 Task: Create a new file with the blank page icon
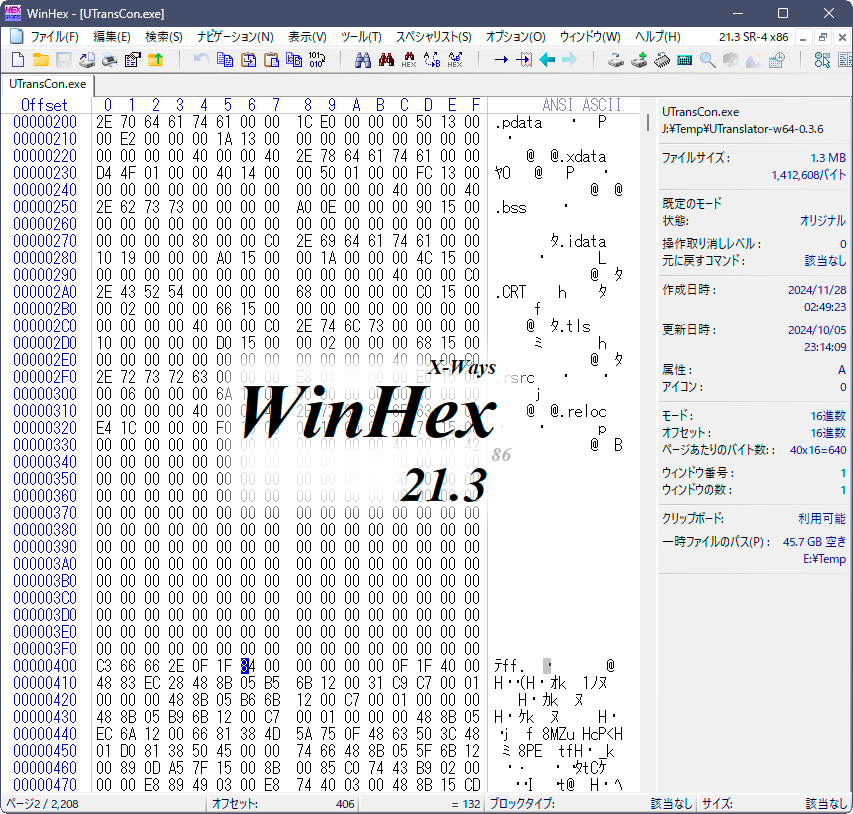[x=17, y=61]
